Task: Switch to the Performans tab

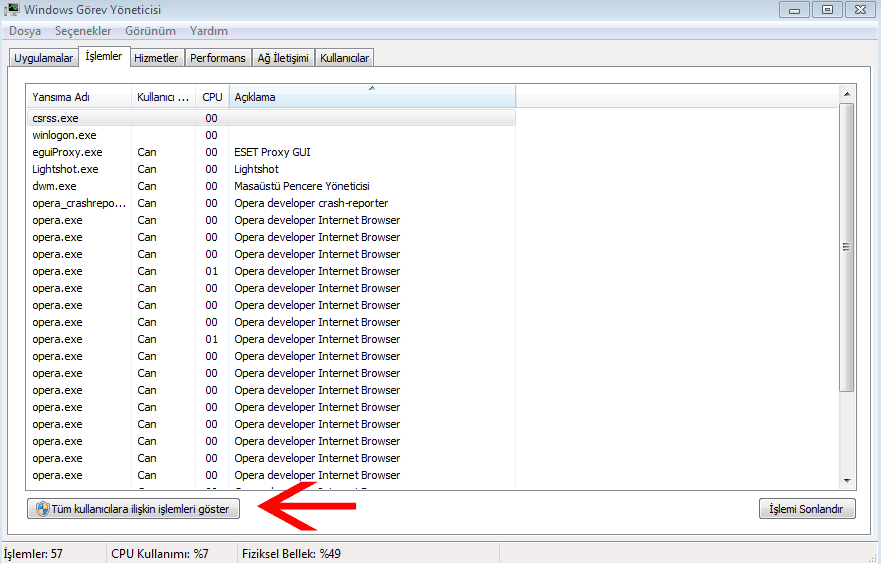Action: tap(217, 58)
